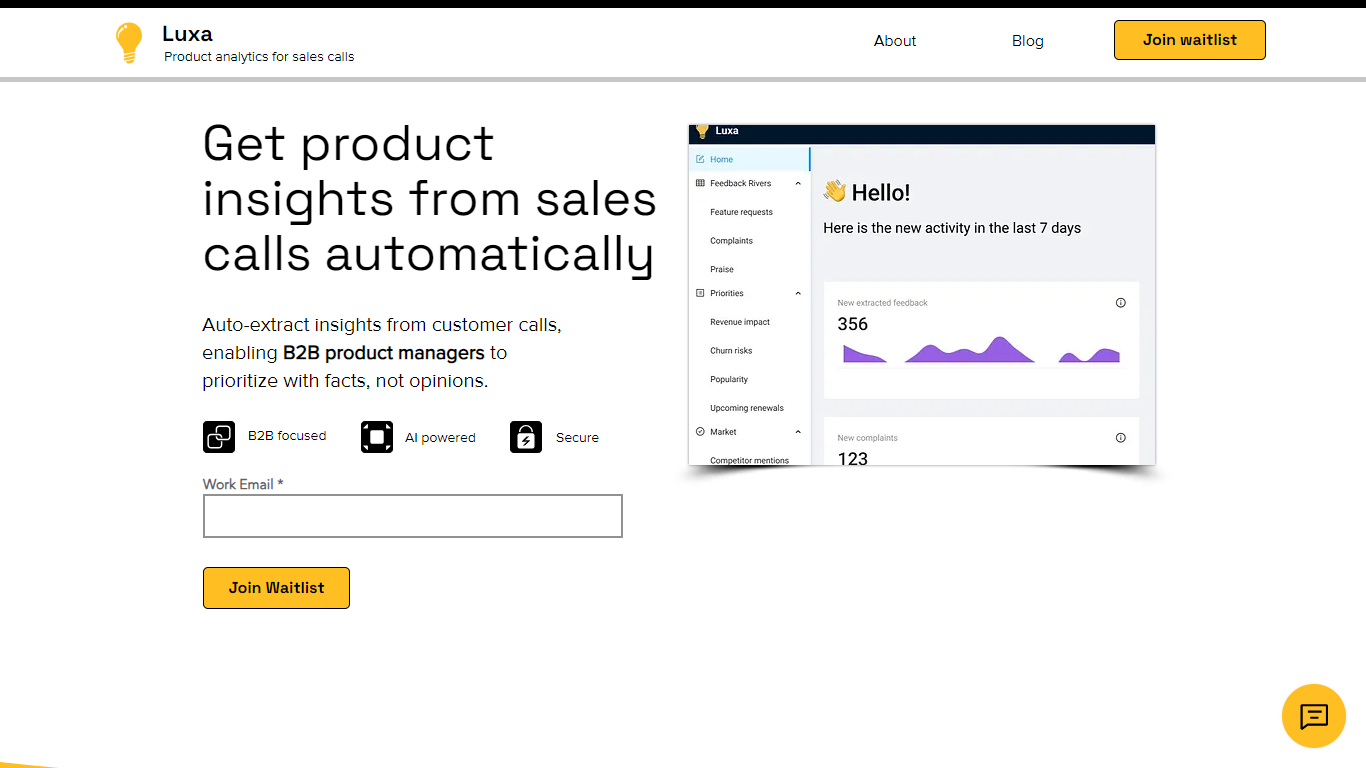Screen dimensions: 1366x768
Task: Click the Luxa lightbulb logo
Action: 128,42
